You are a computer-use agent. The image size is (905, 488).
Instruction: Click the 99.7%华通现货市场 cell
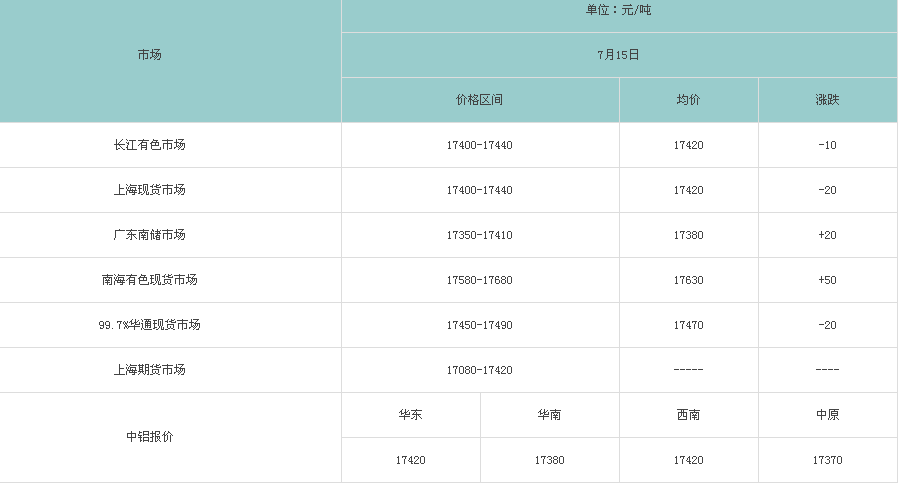tap(149, 325)
